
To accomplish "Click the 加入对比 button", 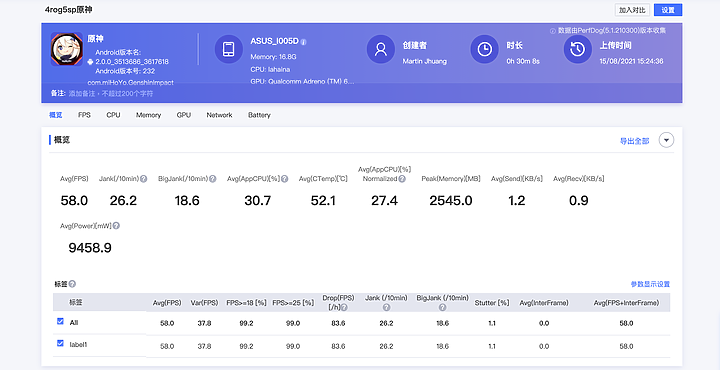I will (632, 10).
